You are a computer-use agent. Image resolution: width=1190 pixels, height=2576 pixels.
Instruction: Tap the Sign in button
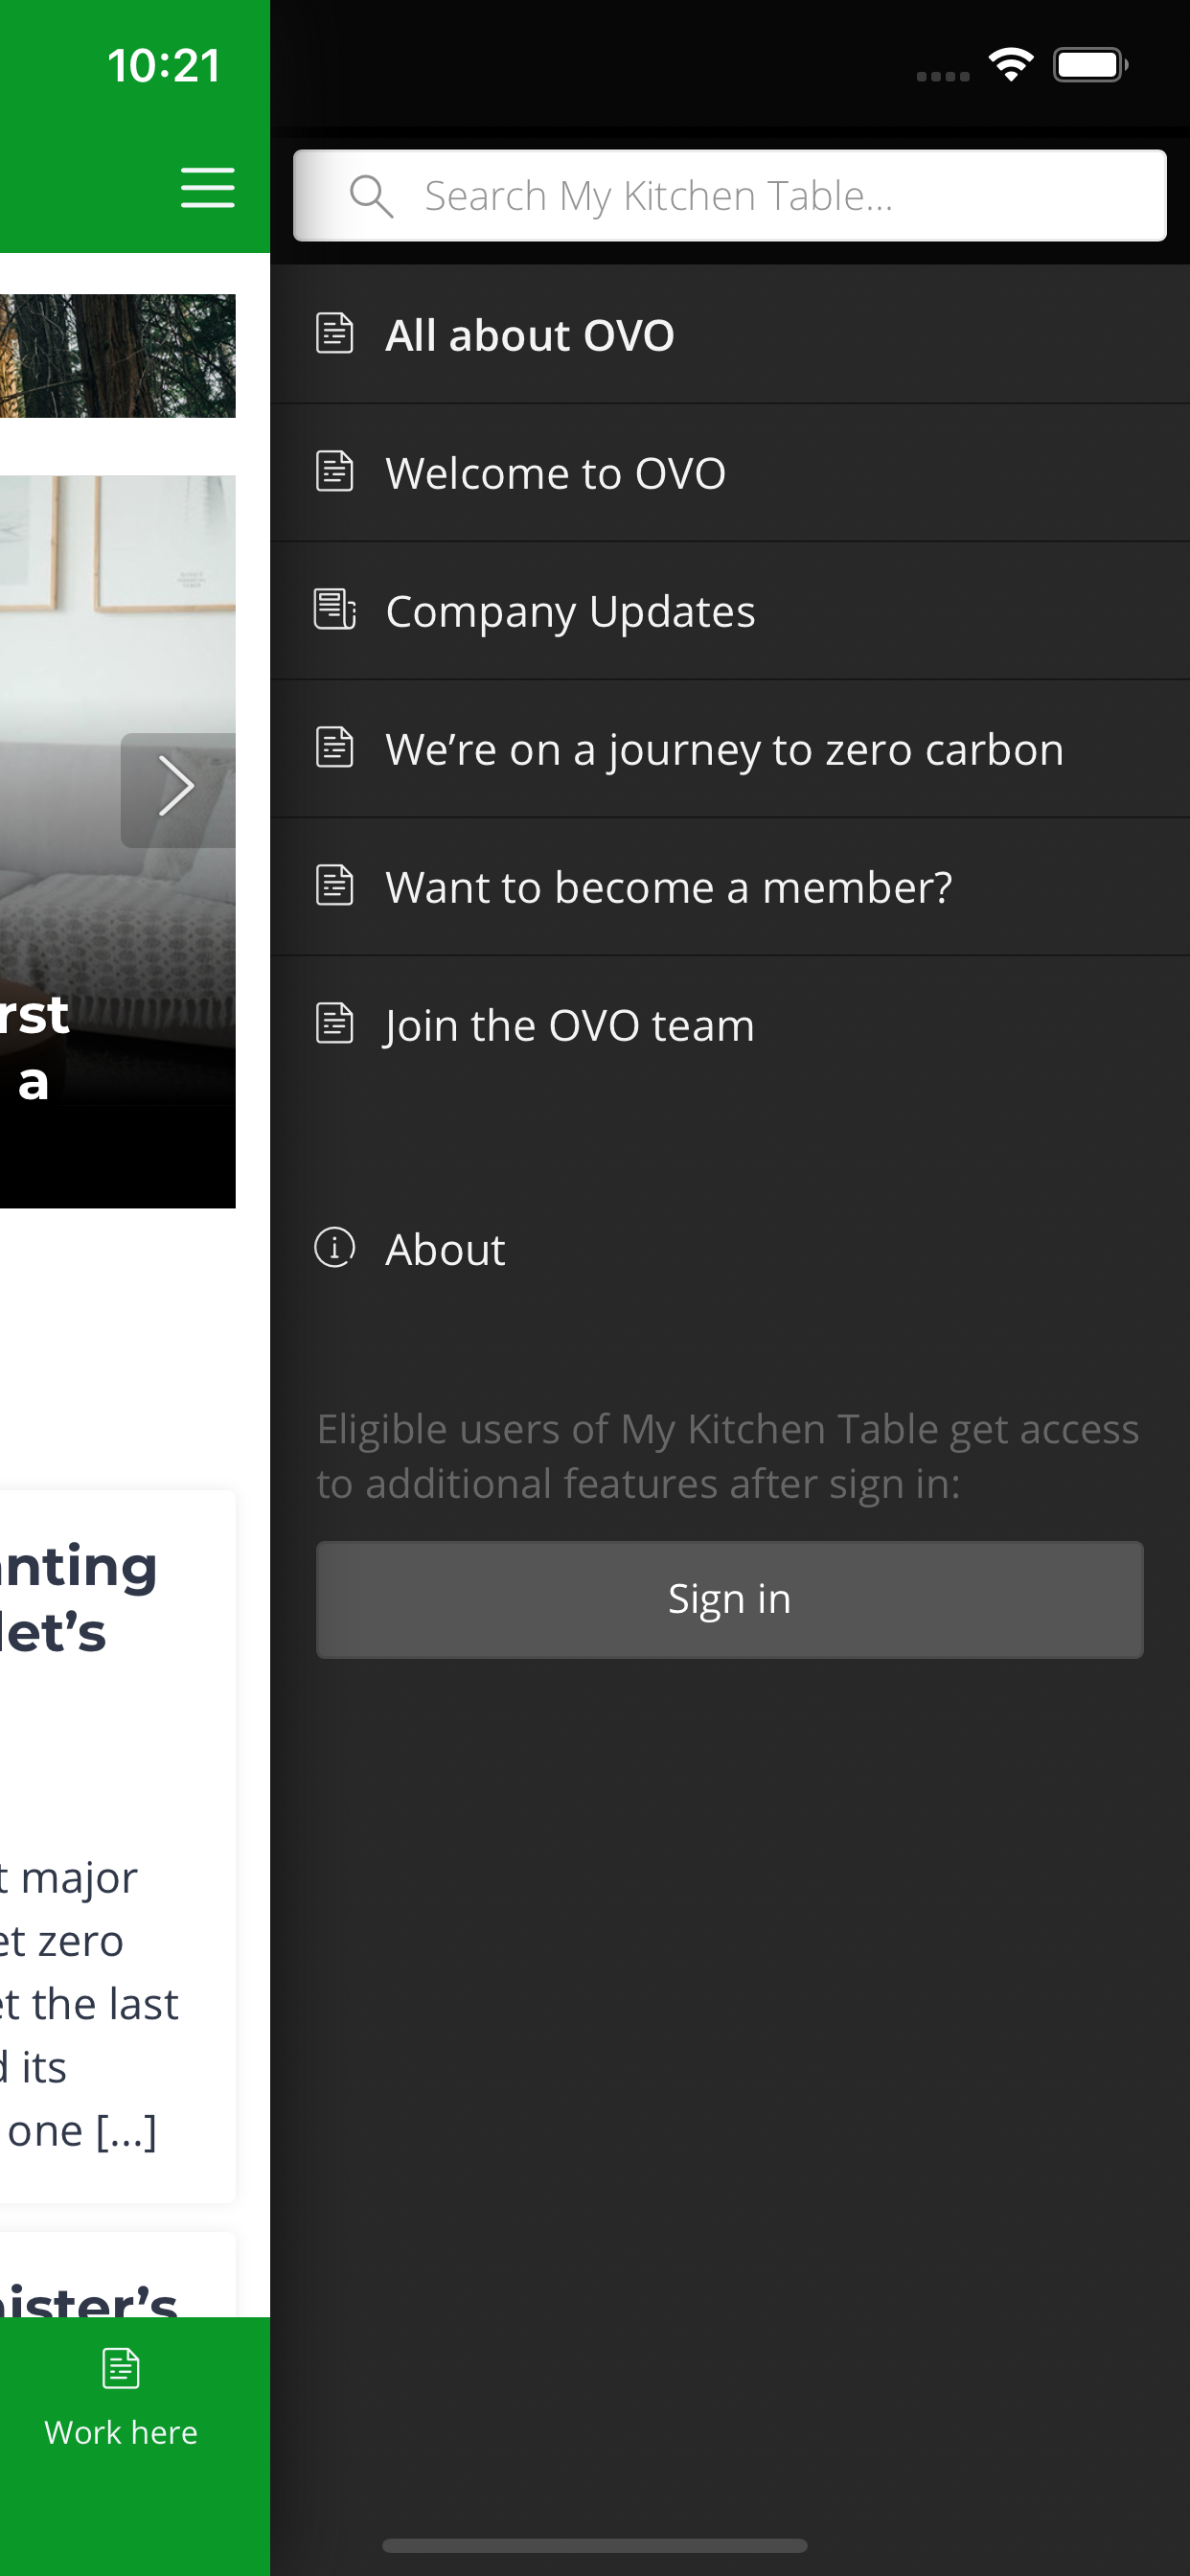tap(729, 1599)
